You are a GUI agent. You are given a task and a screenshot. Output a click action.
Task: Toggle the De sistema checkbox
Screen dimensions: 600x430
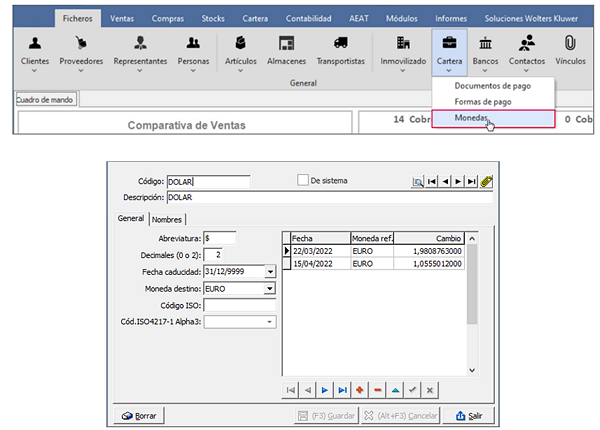coord(303,180)
